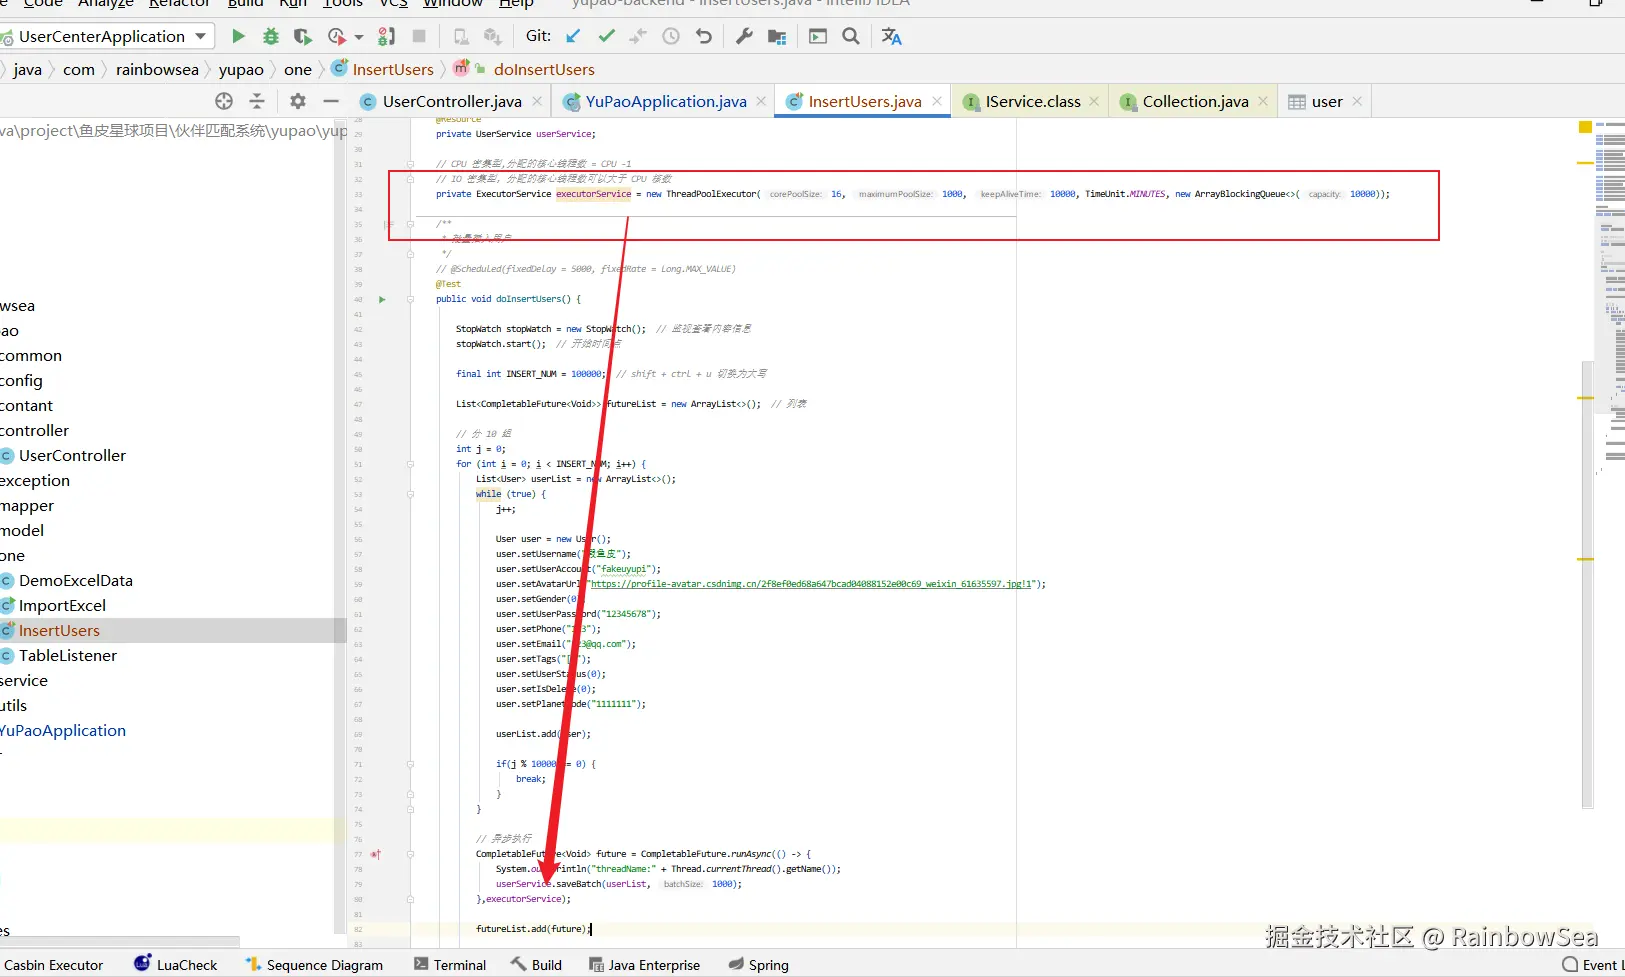Image resolution: width=1625 pixels, height=977 pixels.
Task: Click the Git update project arrow
Action: (x=573, y=36)
